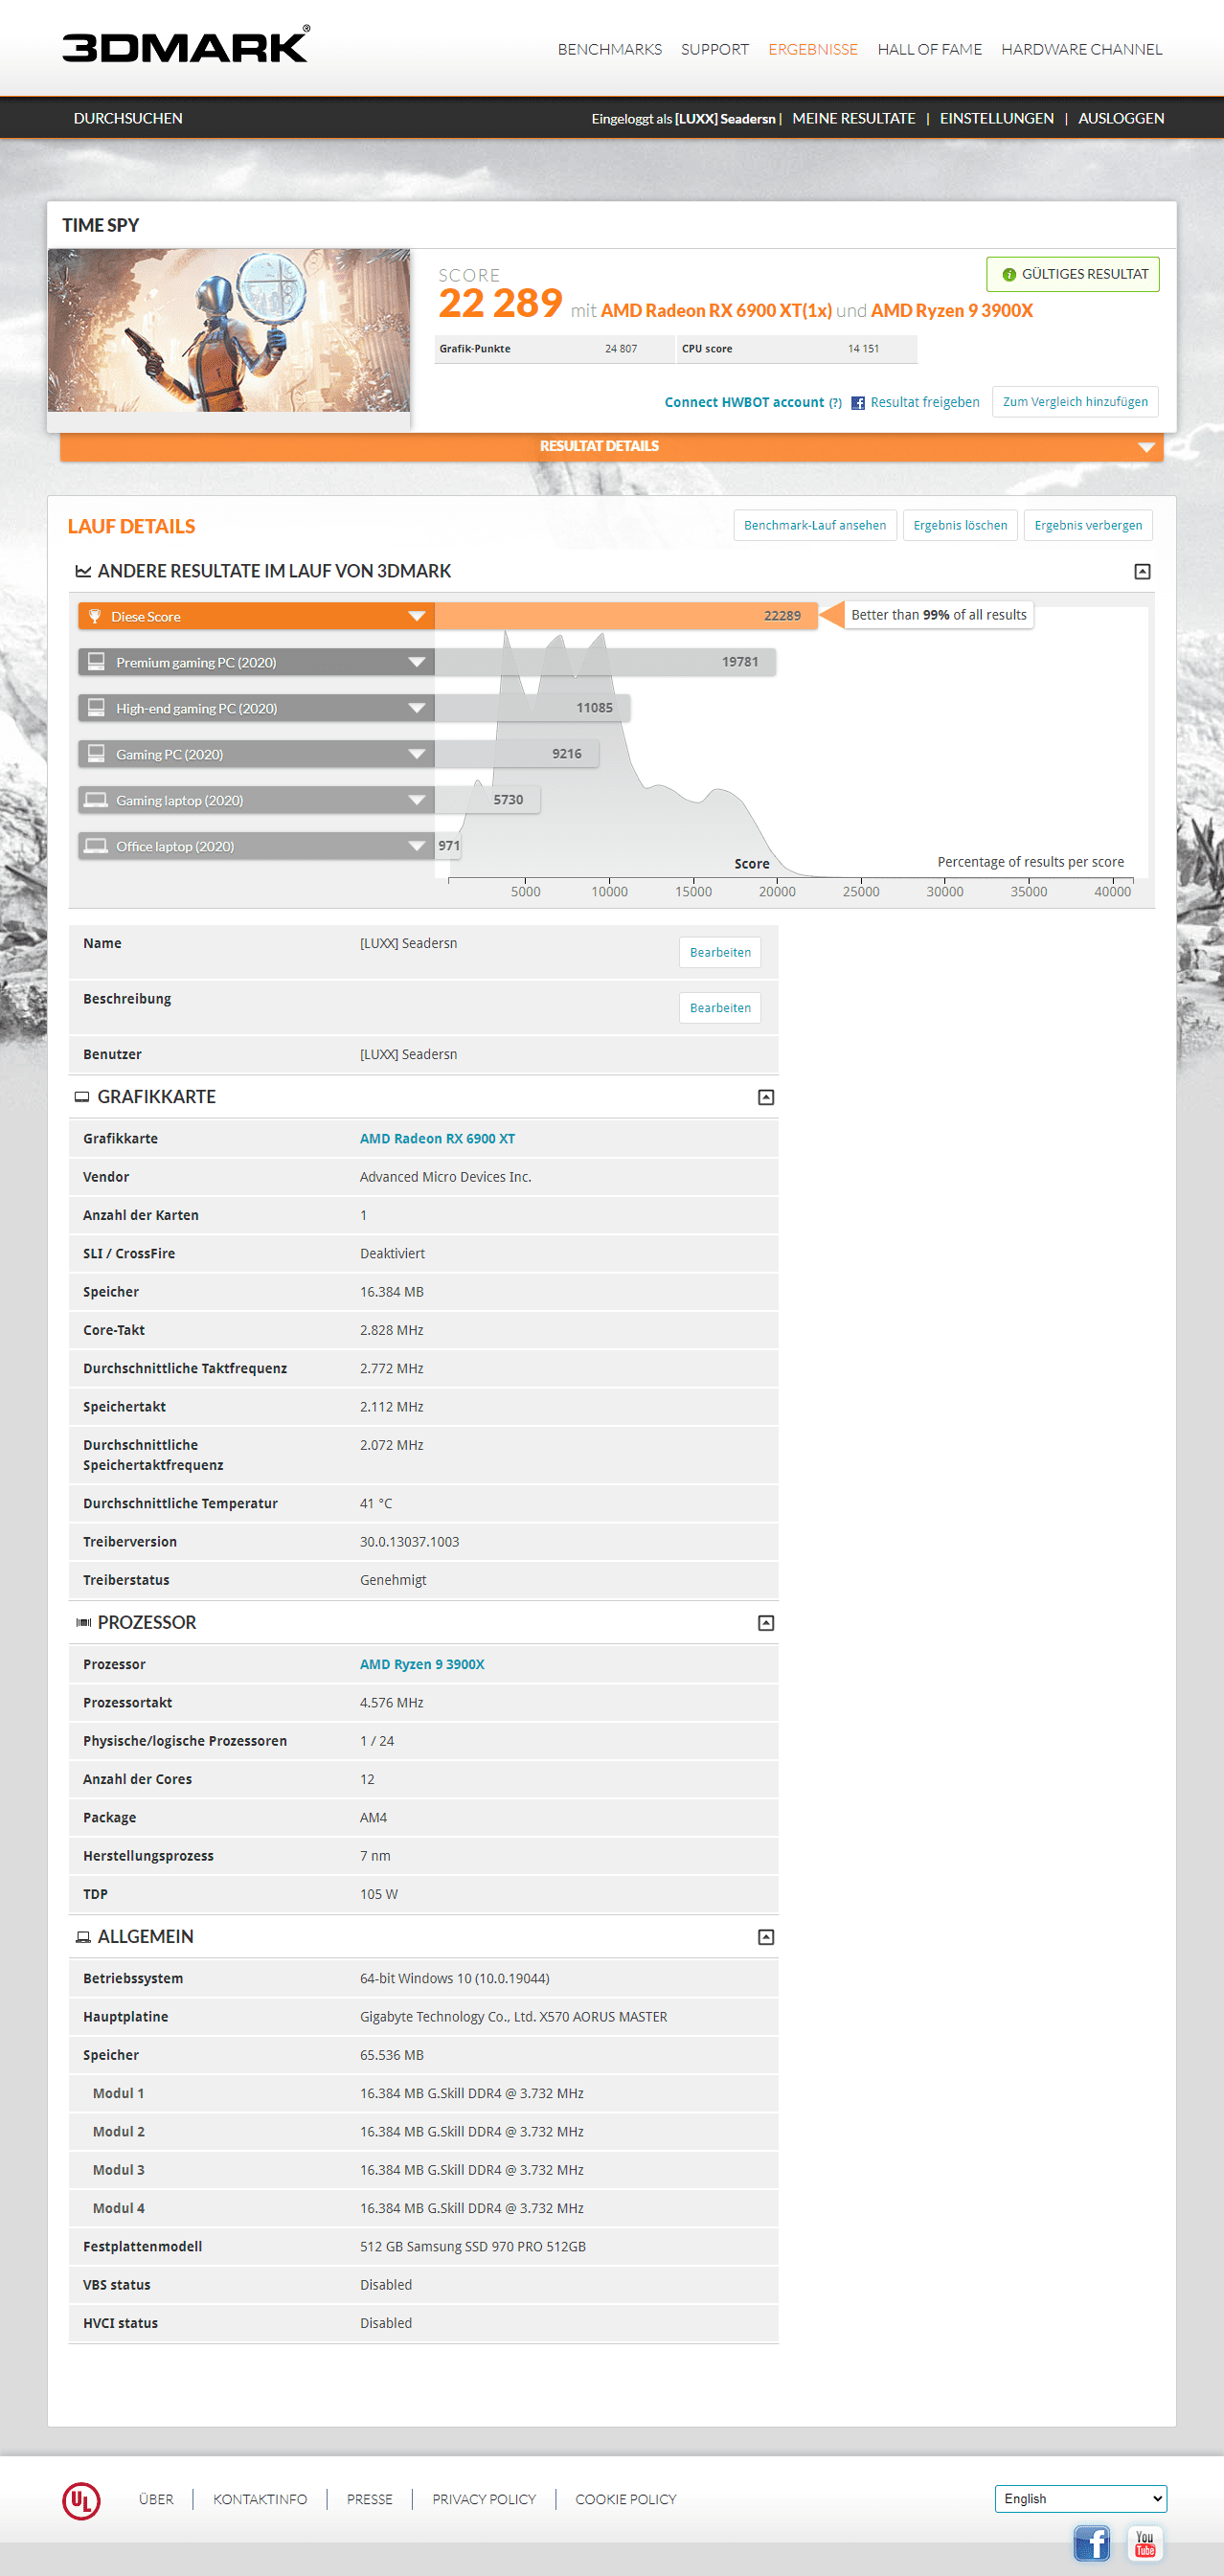Click the Gaming PC (2020) monitor icon
Image resolution: width=1224 pixels, height=2576 pixels.
pos(96,753)
